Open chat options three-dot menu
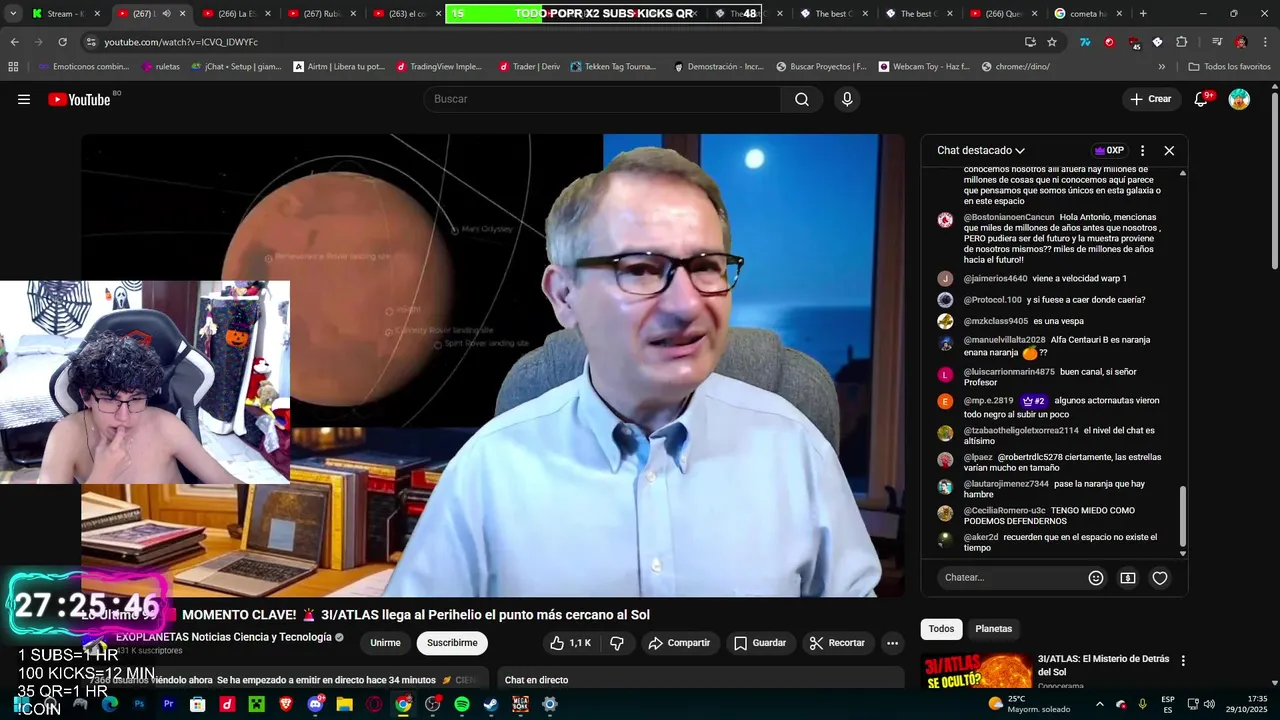 pyautogui.click(x=1142, y=150)
